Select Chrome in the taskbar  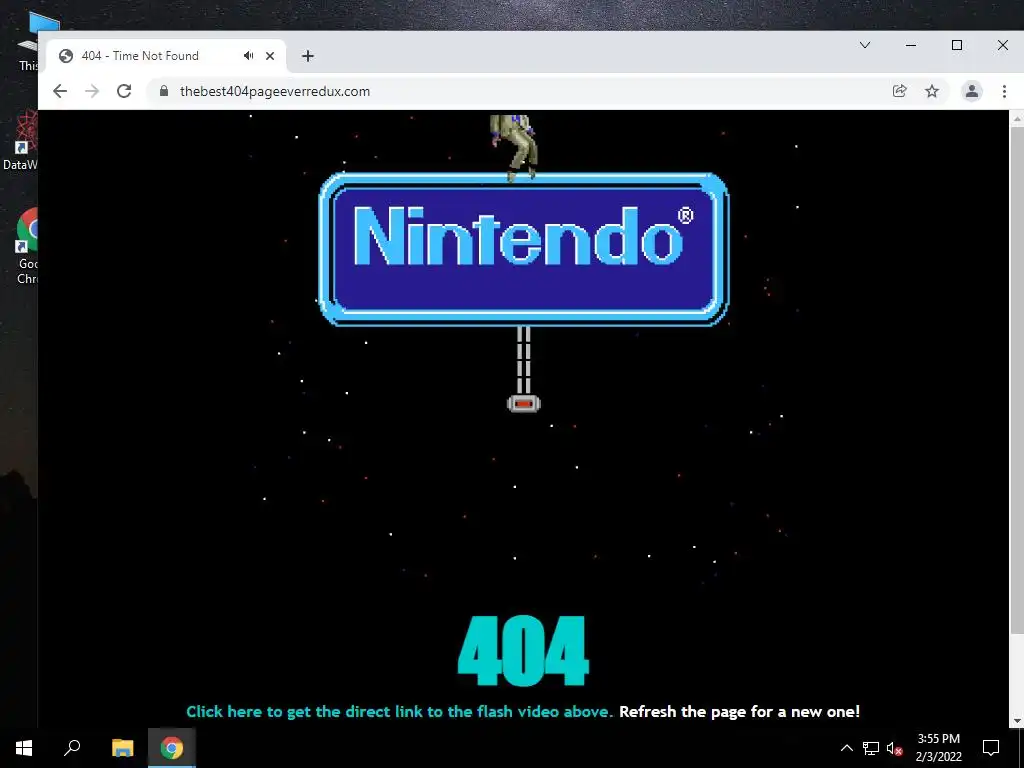tap(172, 748)
